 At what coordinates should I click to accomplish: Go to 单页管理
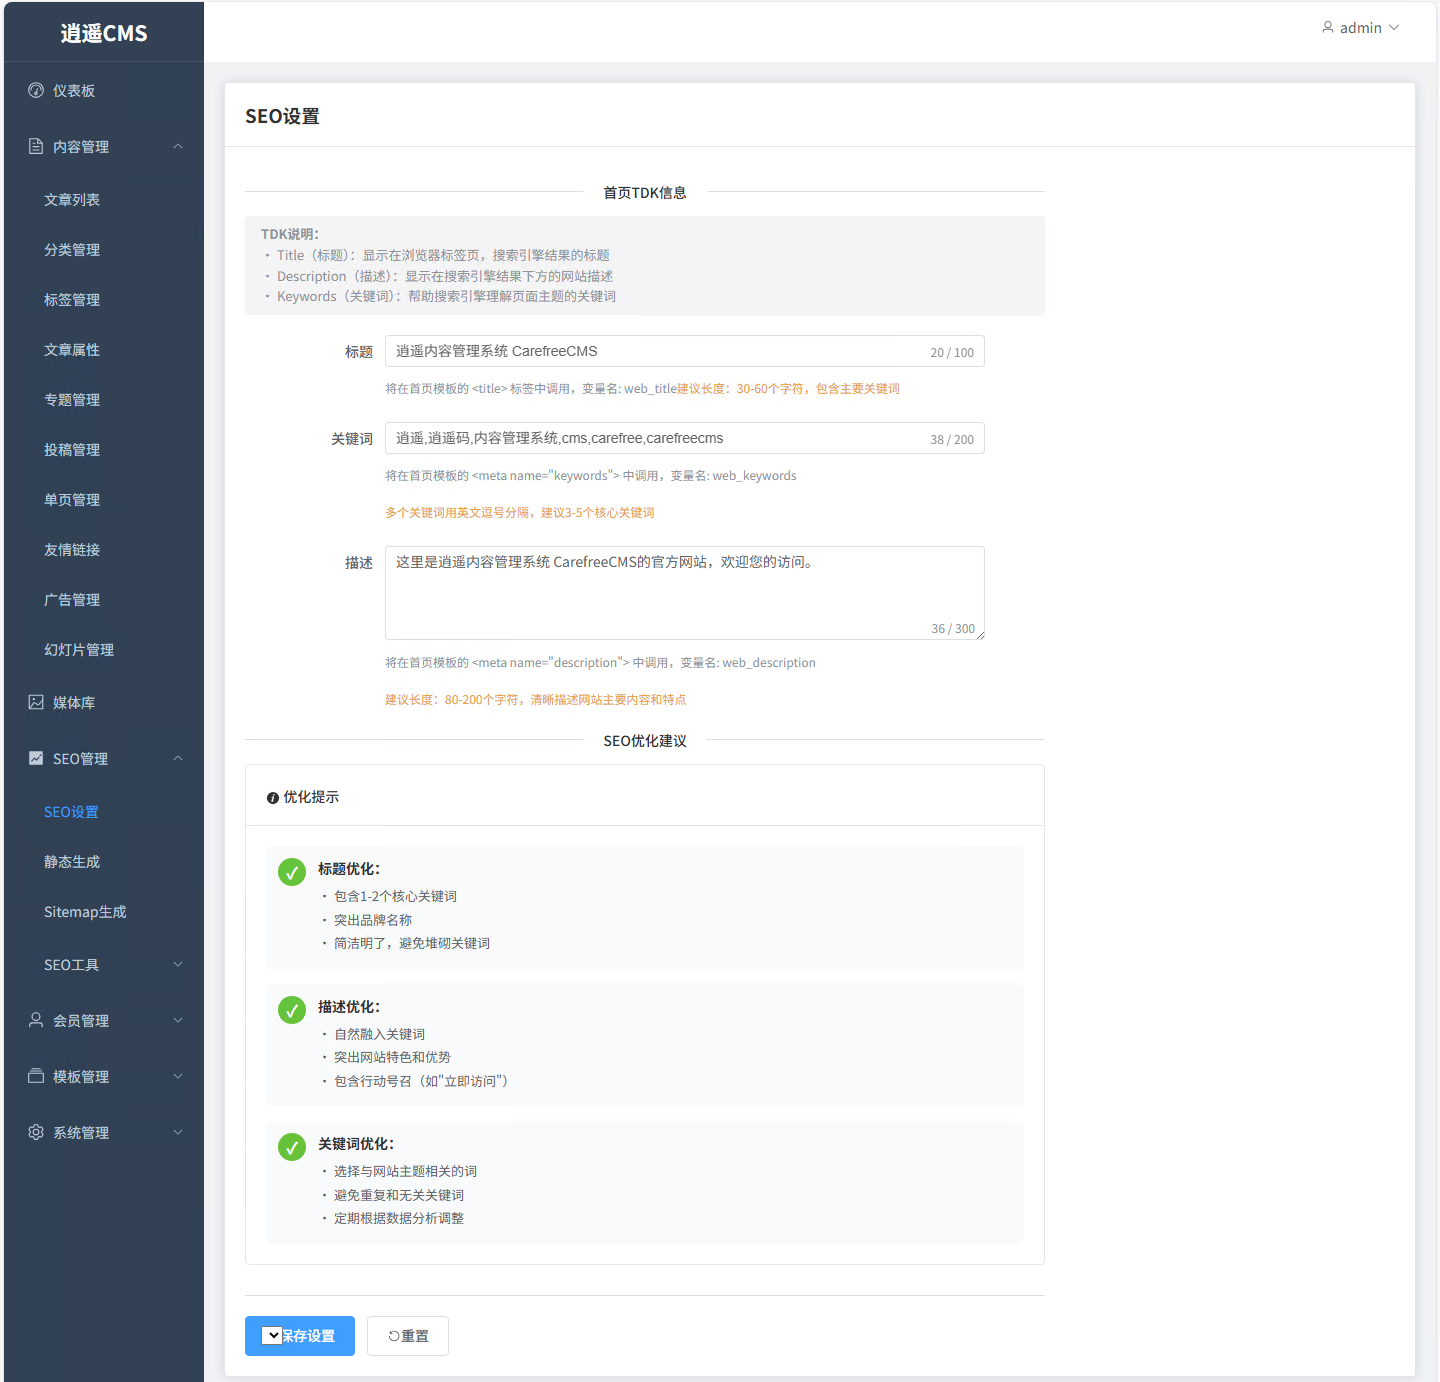click(104, 500)
